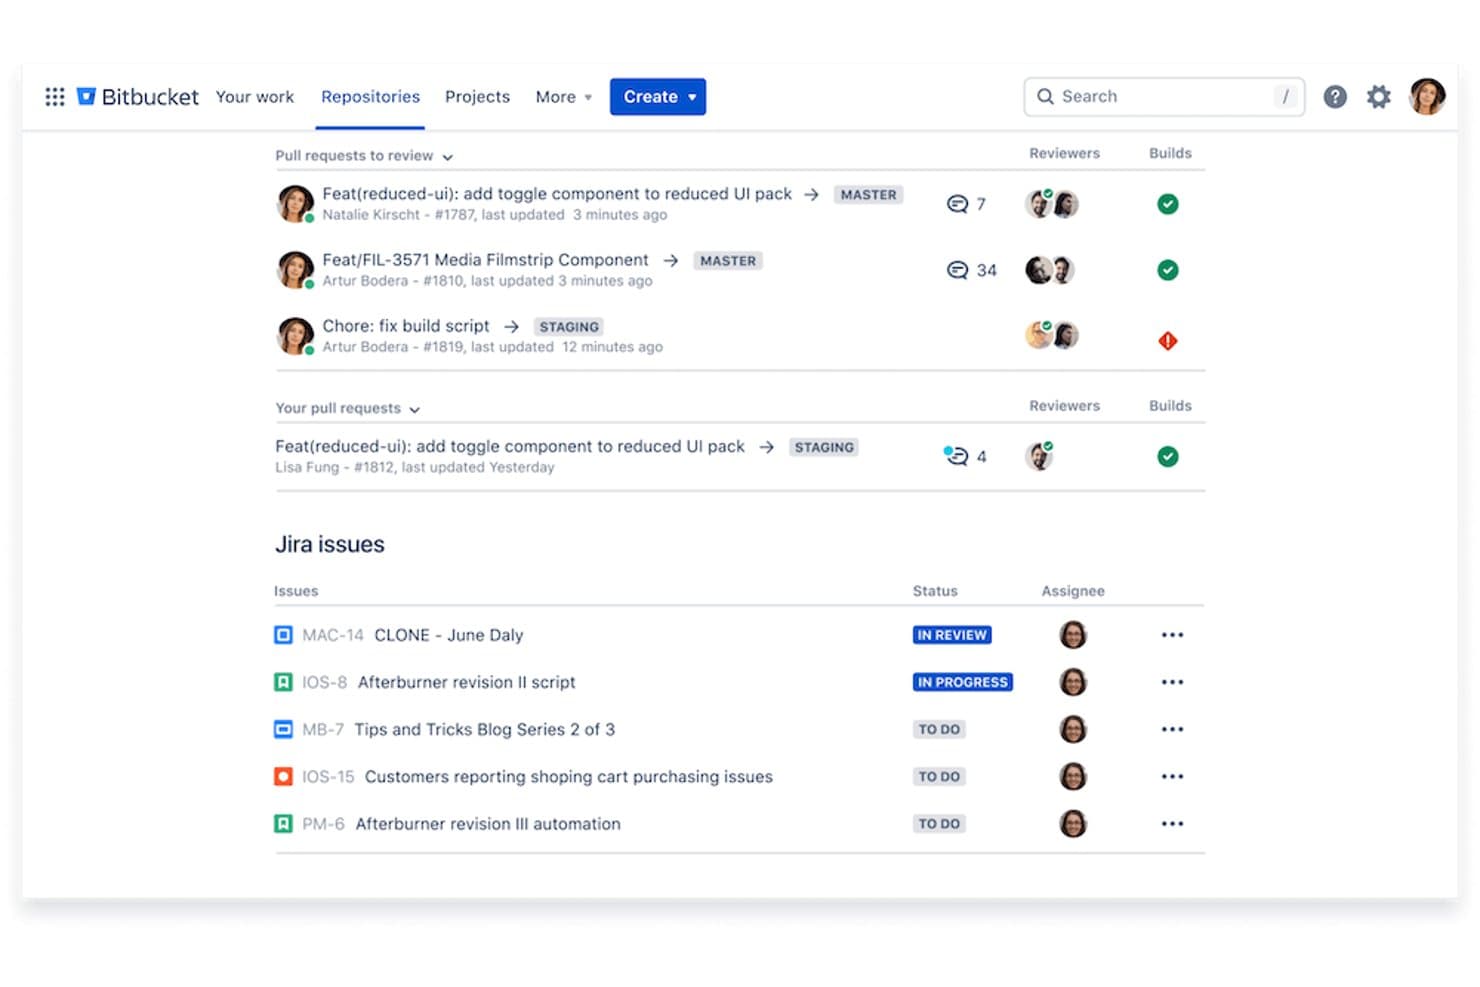1480x987 pixels.
Task: Open the settings gear icon
Action: tap(1379, 97)
